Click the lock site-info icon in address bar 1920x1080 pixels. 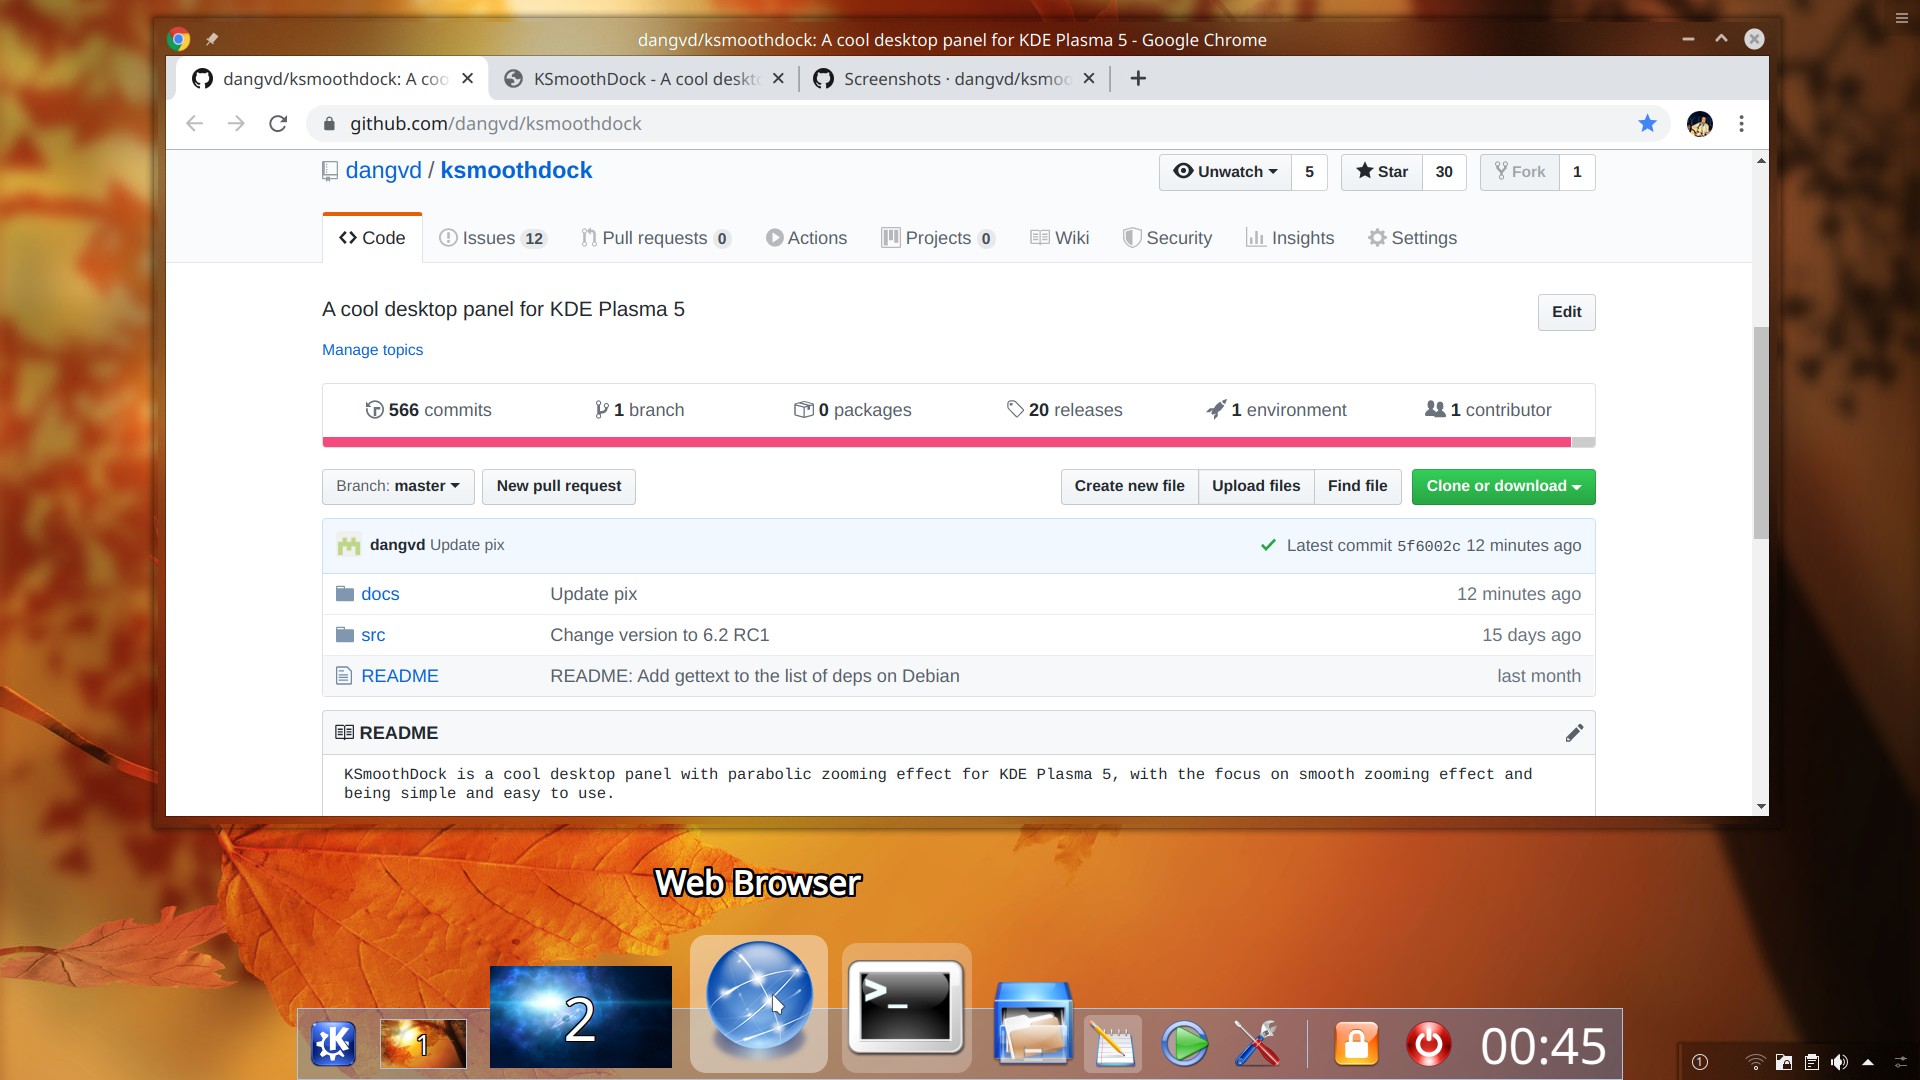pyautogui.click(x=328, y=123)
